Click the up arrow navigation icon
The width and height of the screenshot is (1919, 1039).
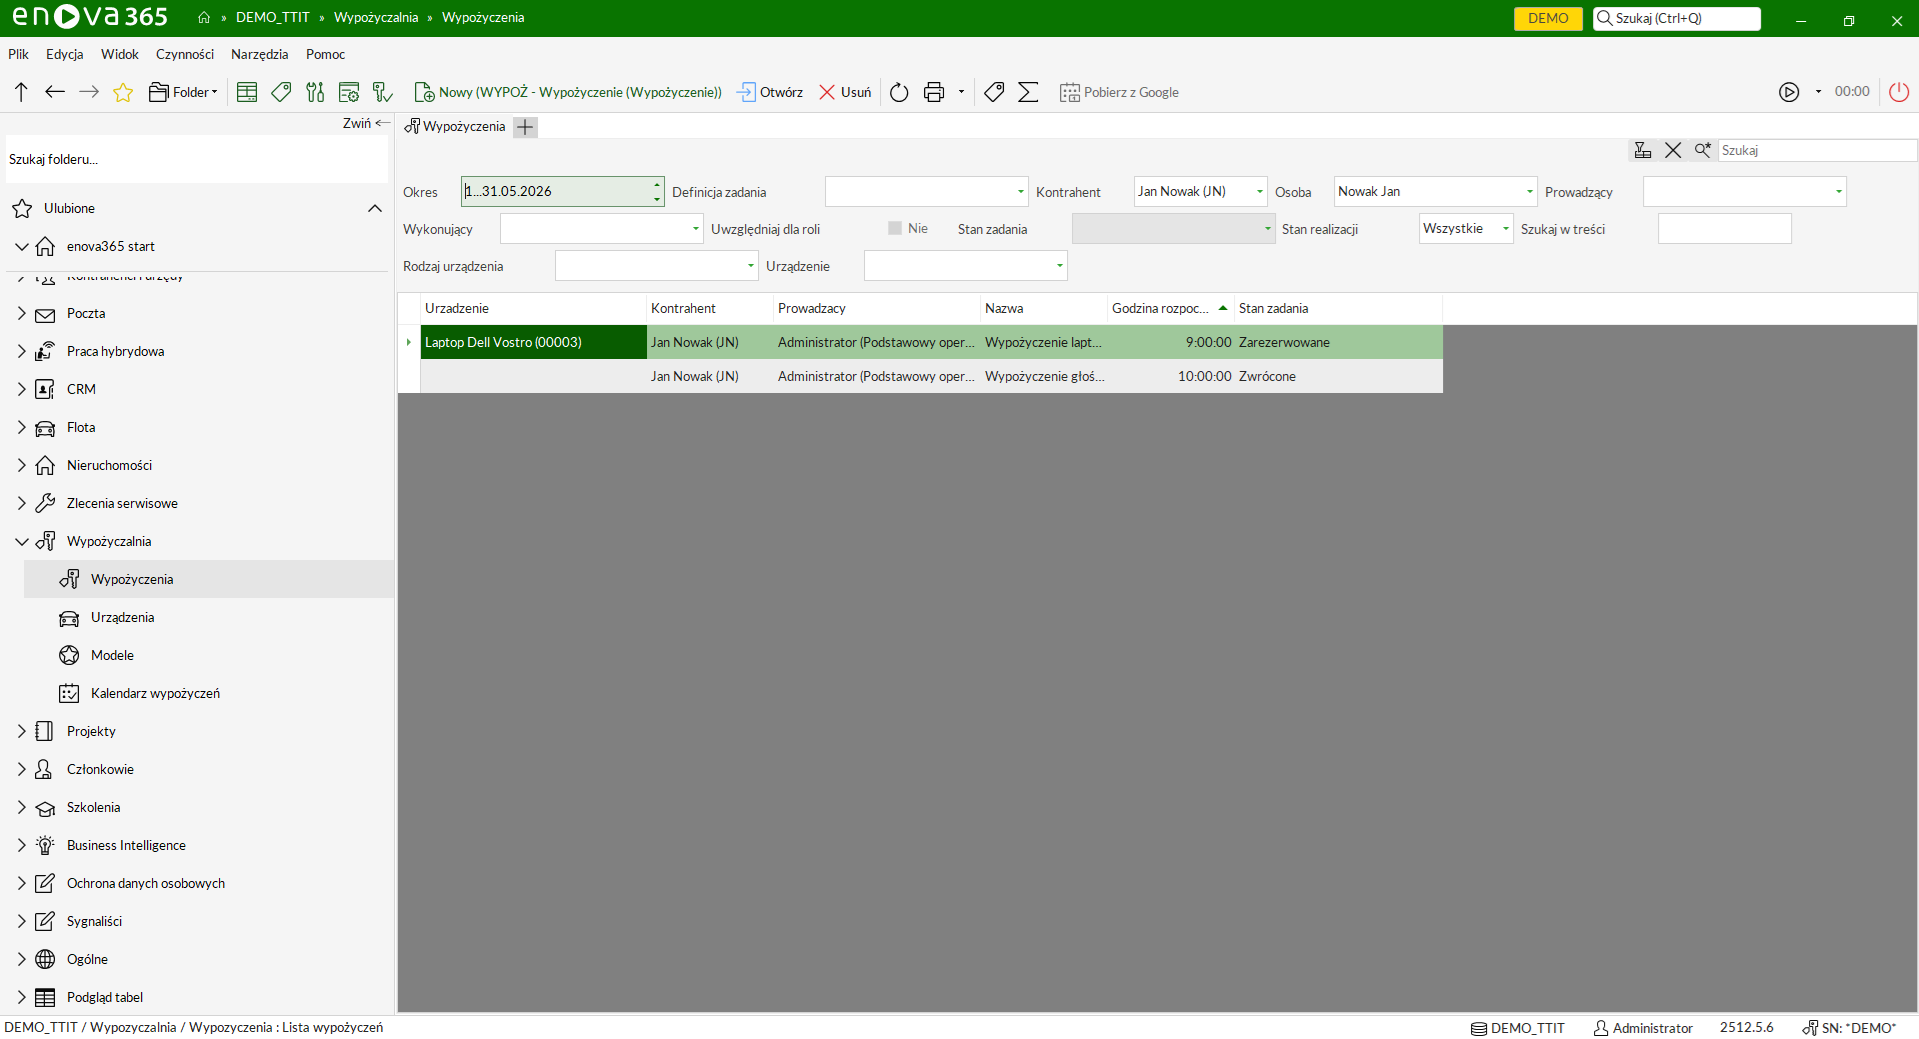(x=21, y=92)
